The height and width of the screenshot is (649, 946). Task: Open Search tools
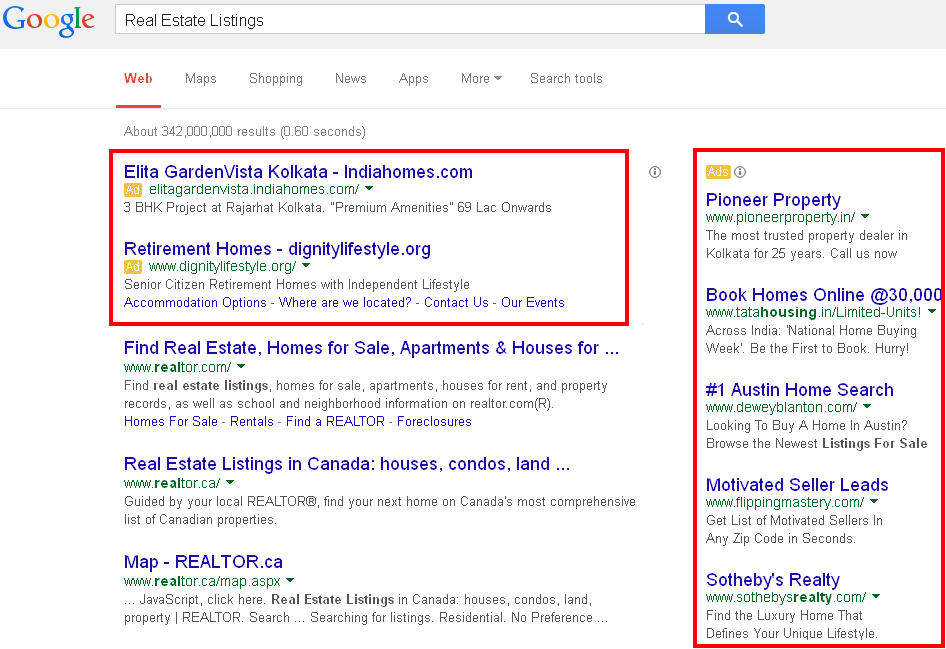566,78
